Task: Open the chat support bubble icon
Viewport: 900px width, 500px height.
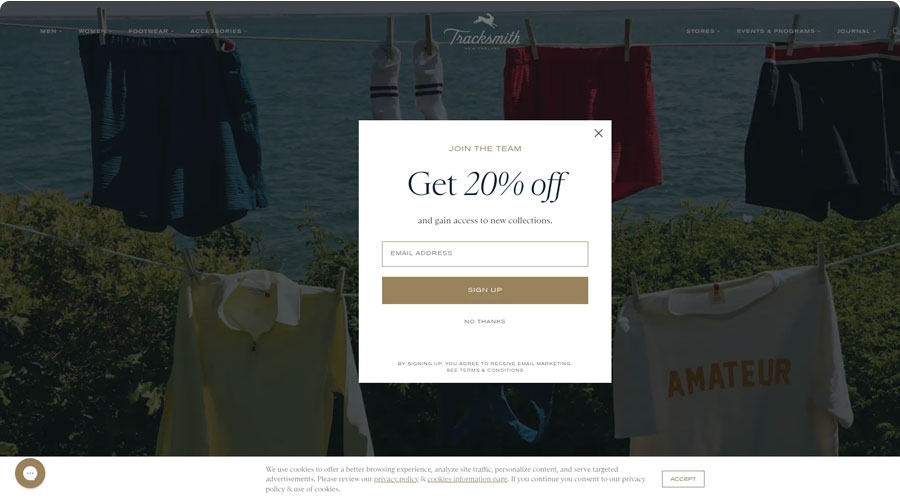Action: [30, 474]
